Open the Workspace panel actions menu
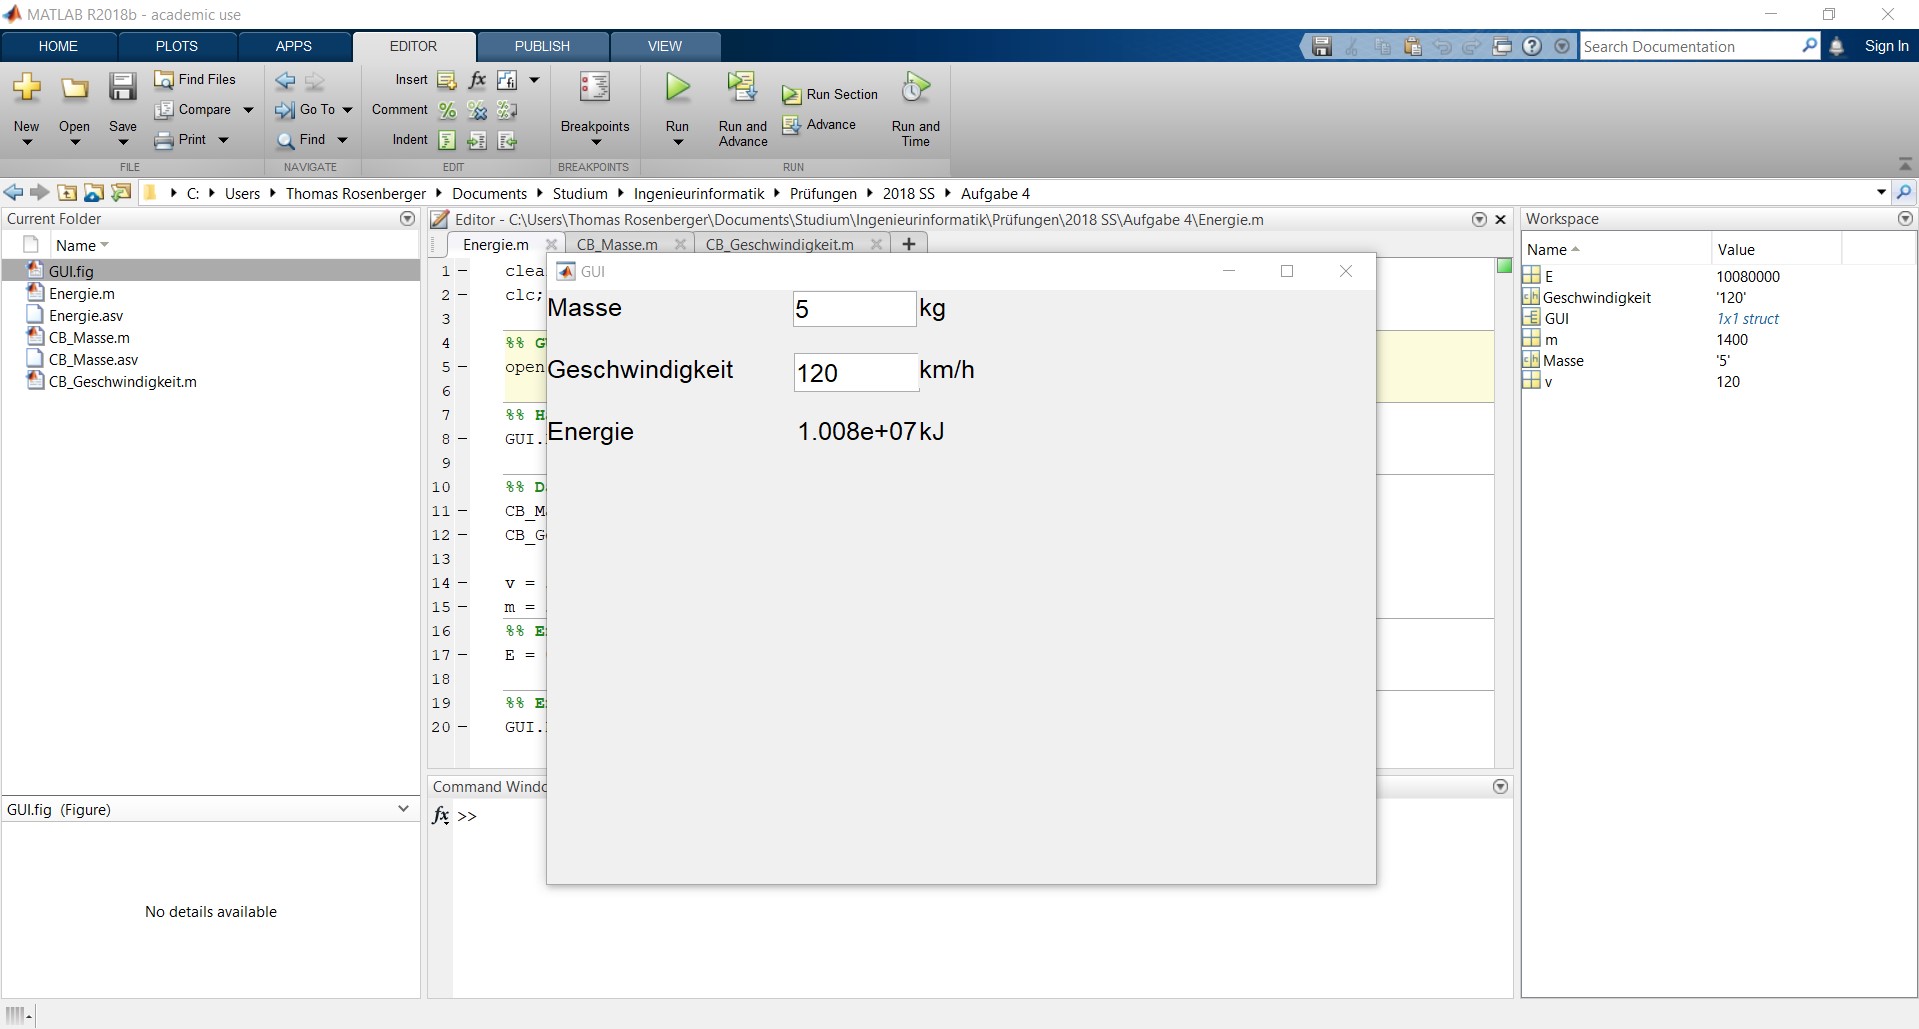 pos(1904,219)
